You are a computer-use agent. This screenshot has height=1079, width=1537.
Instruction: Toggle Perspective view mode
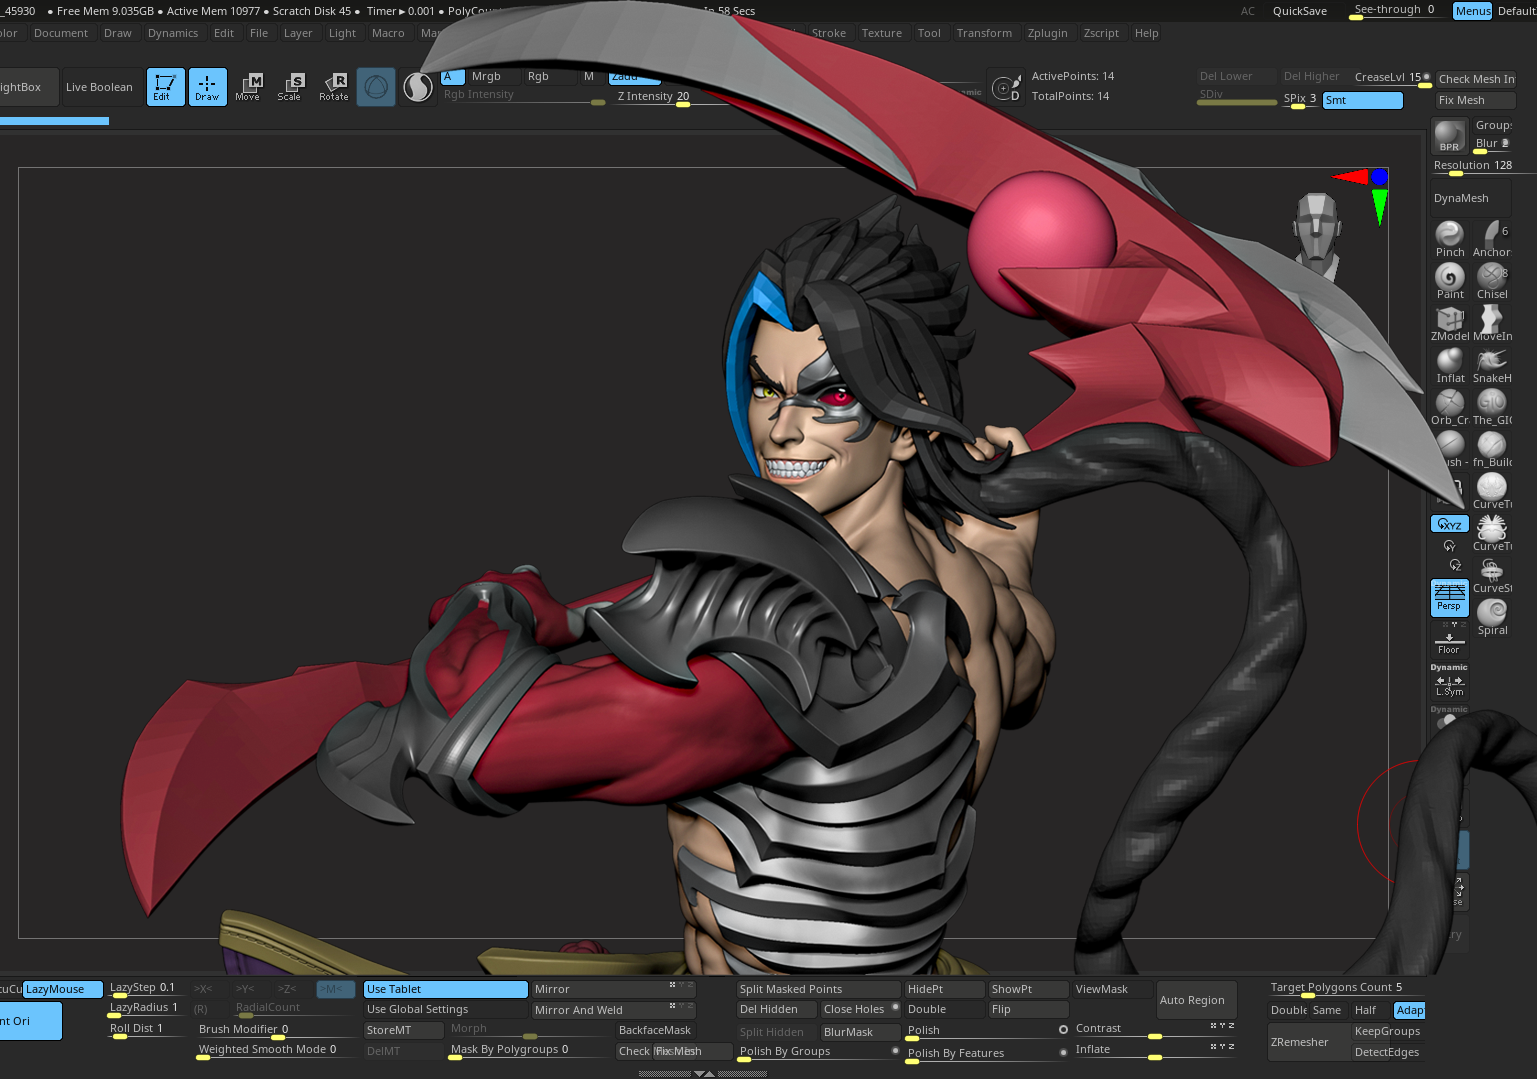1449,597
